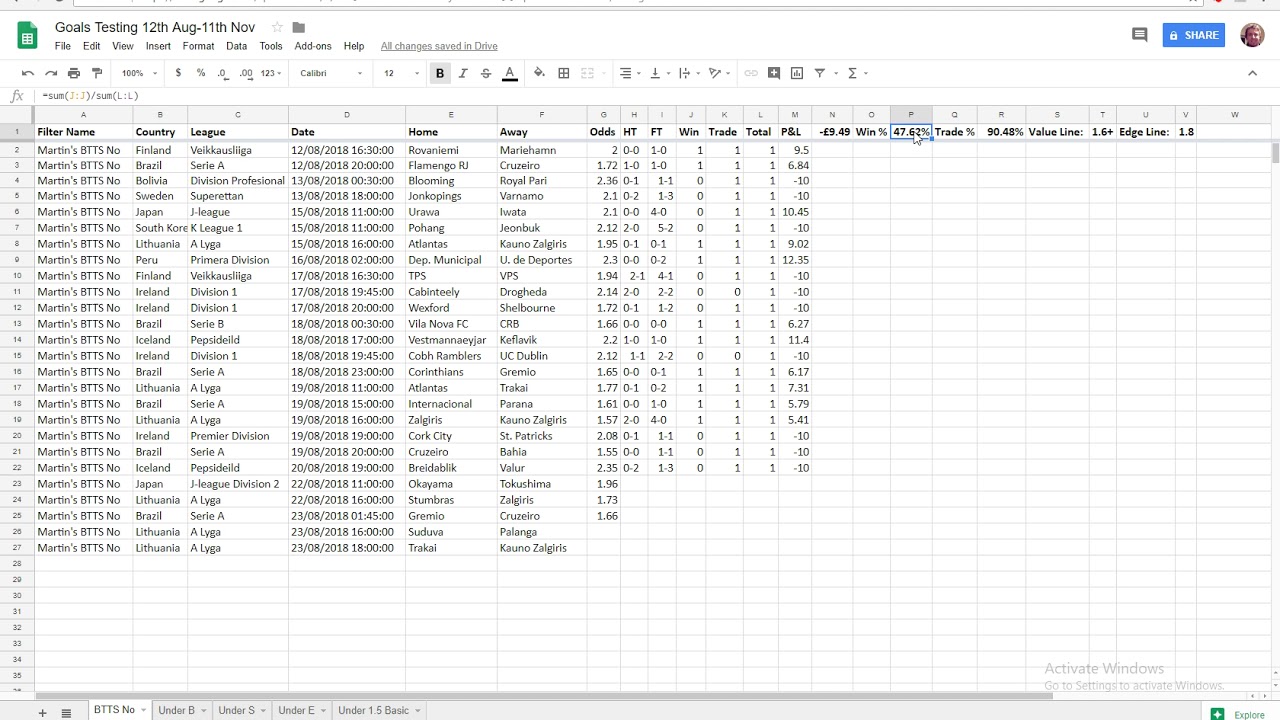Open the text color picker

509,73
